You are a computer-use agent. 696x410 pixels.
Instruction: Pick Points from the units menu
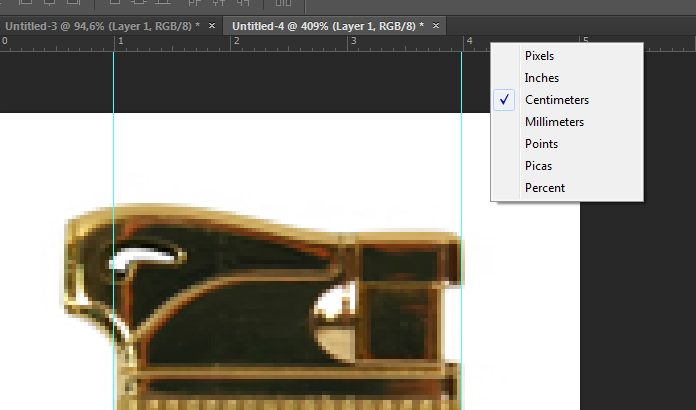541,144
